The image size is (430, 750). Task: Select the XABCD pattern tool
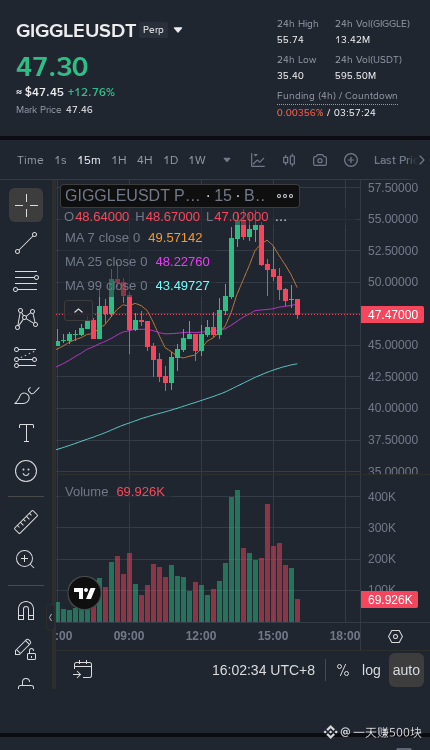coord(26,319)
